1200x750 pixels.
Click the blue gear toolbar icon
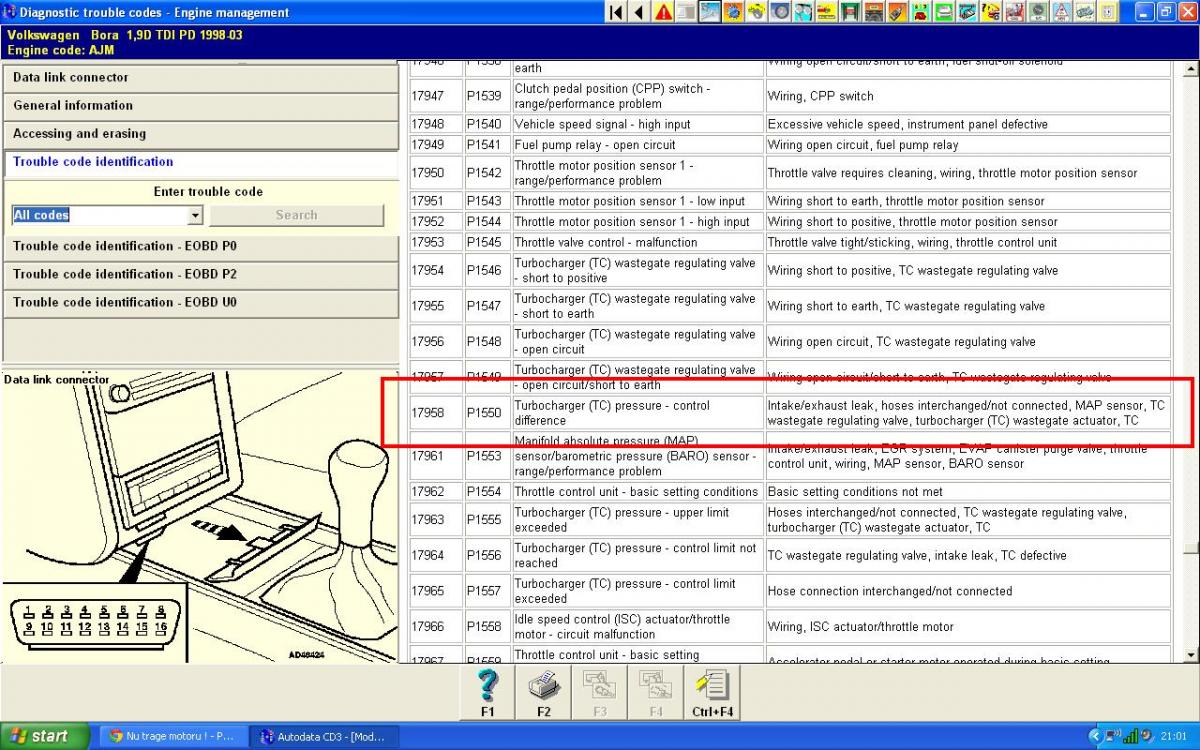(x=733, y=12)
